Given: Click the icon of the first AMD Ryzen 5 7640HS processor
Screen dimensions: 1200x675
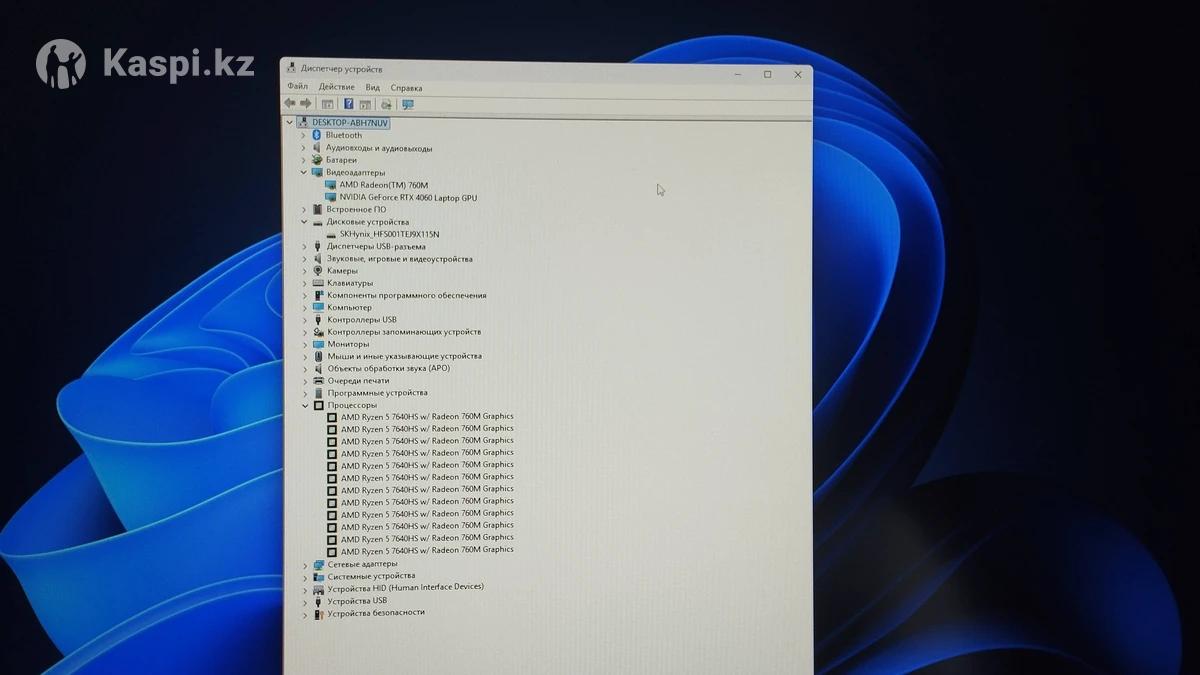Looking at the screenshot, I should (332, 417).
